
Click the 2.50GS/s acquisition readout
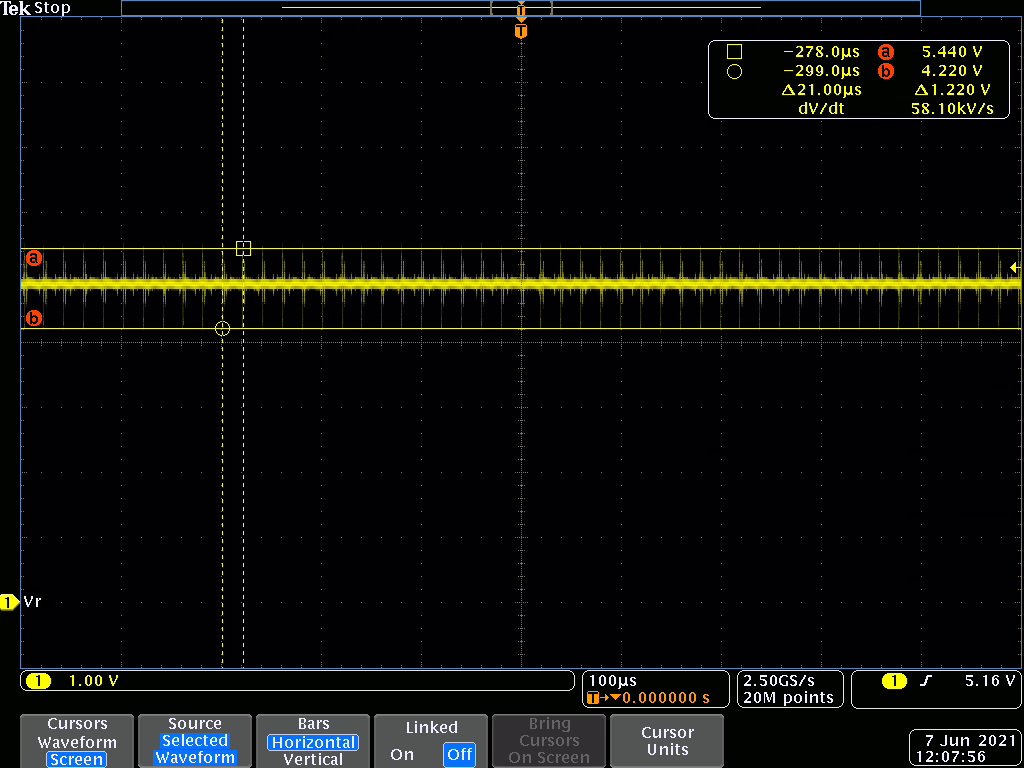click(789, 689)
